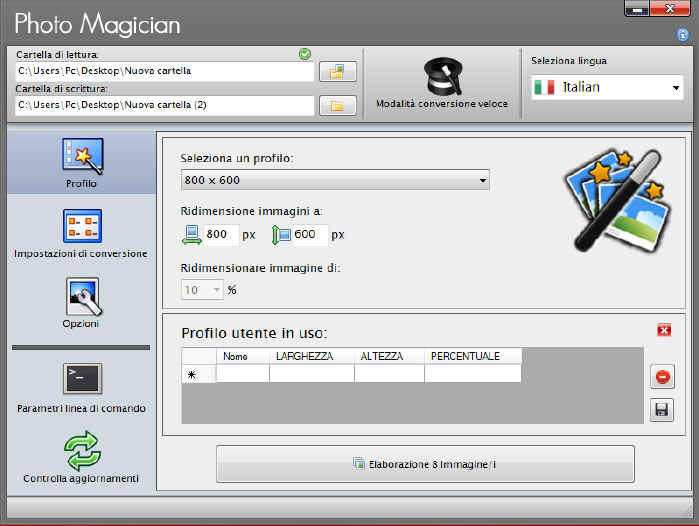This screenshot has height=526, width=699.
Task: Click the LARGHEZZA column header
Action: 312,356
